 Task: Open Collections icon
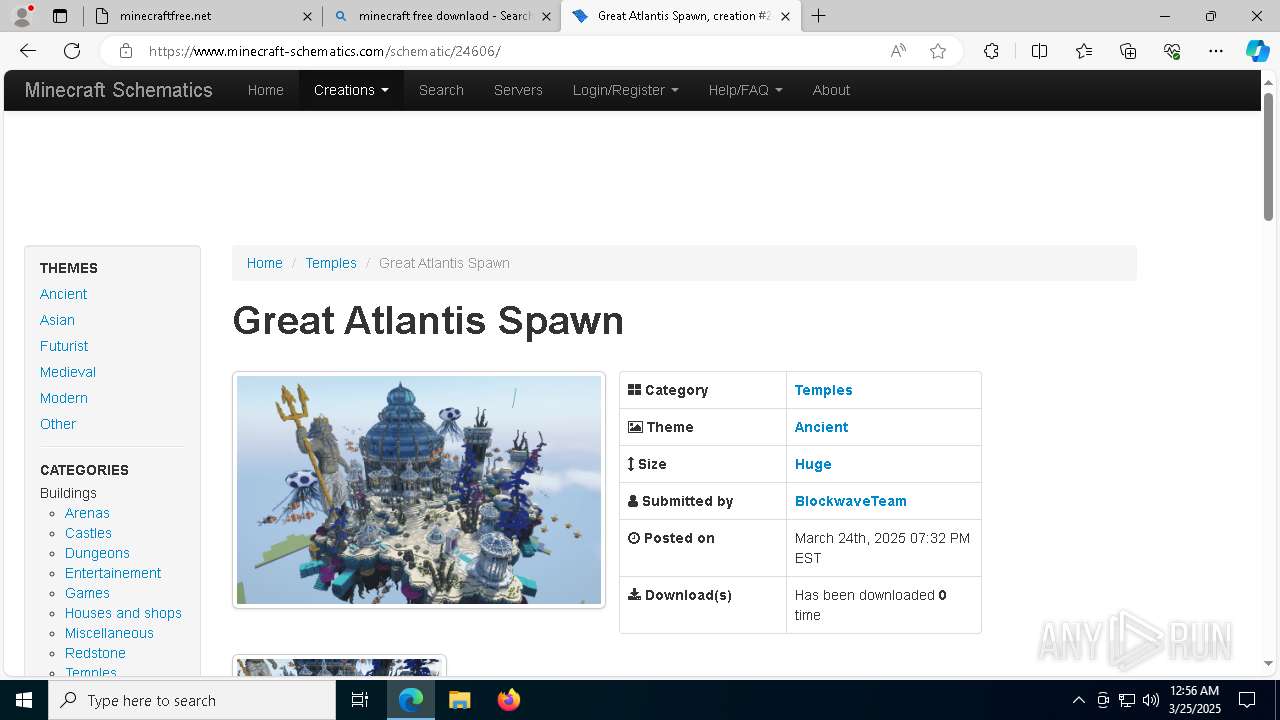tap(1128, 51)
